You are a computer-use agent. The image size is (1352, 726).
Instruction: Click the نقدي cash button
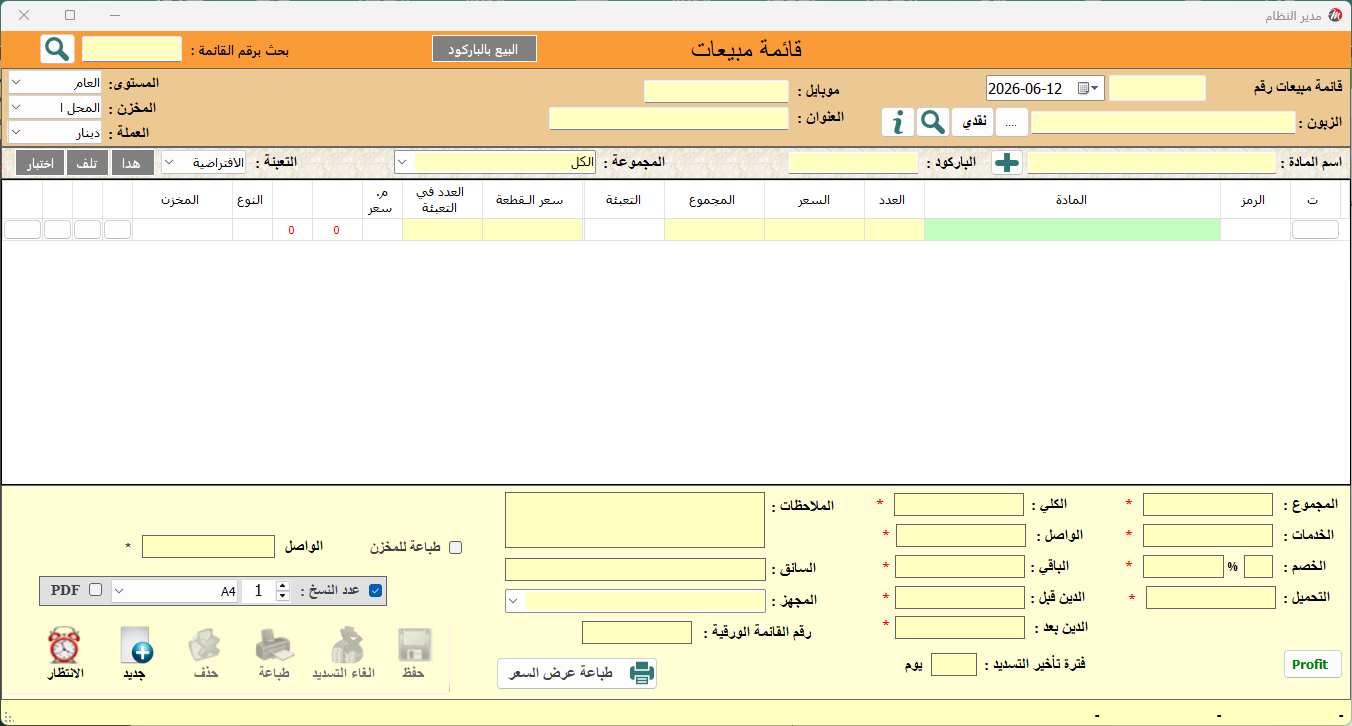click(x=972, y=122)
